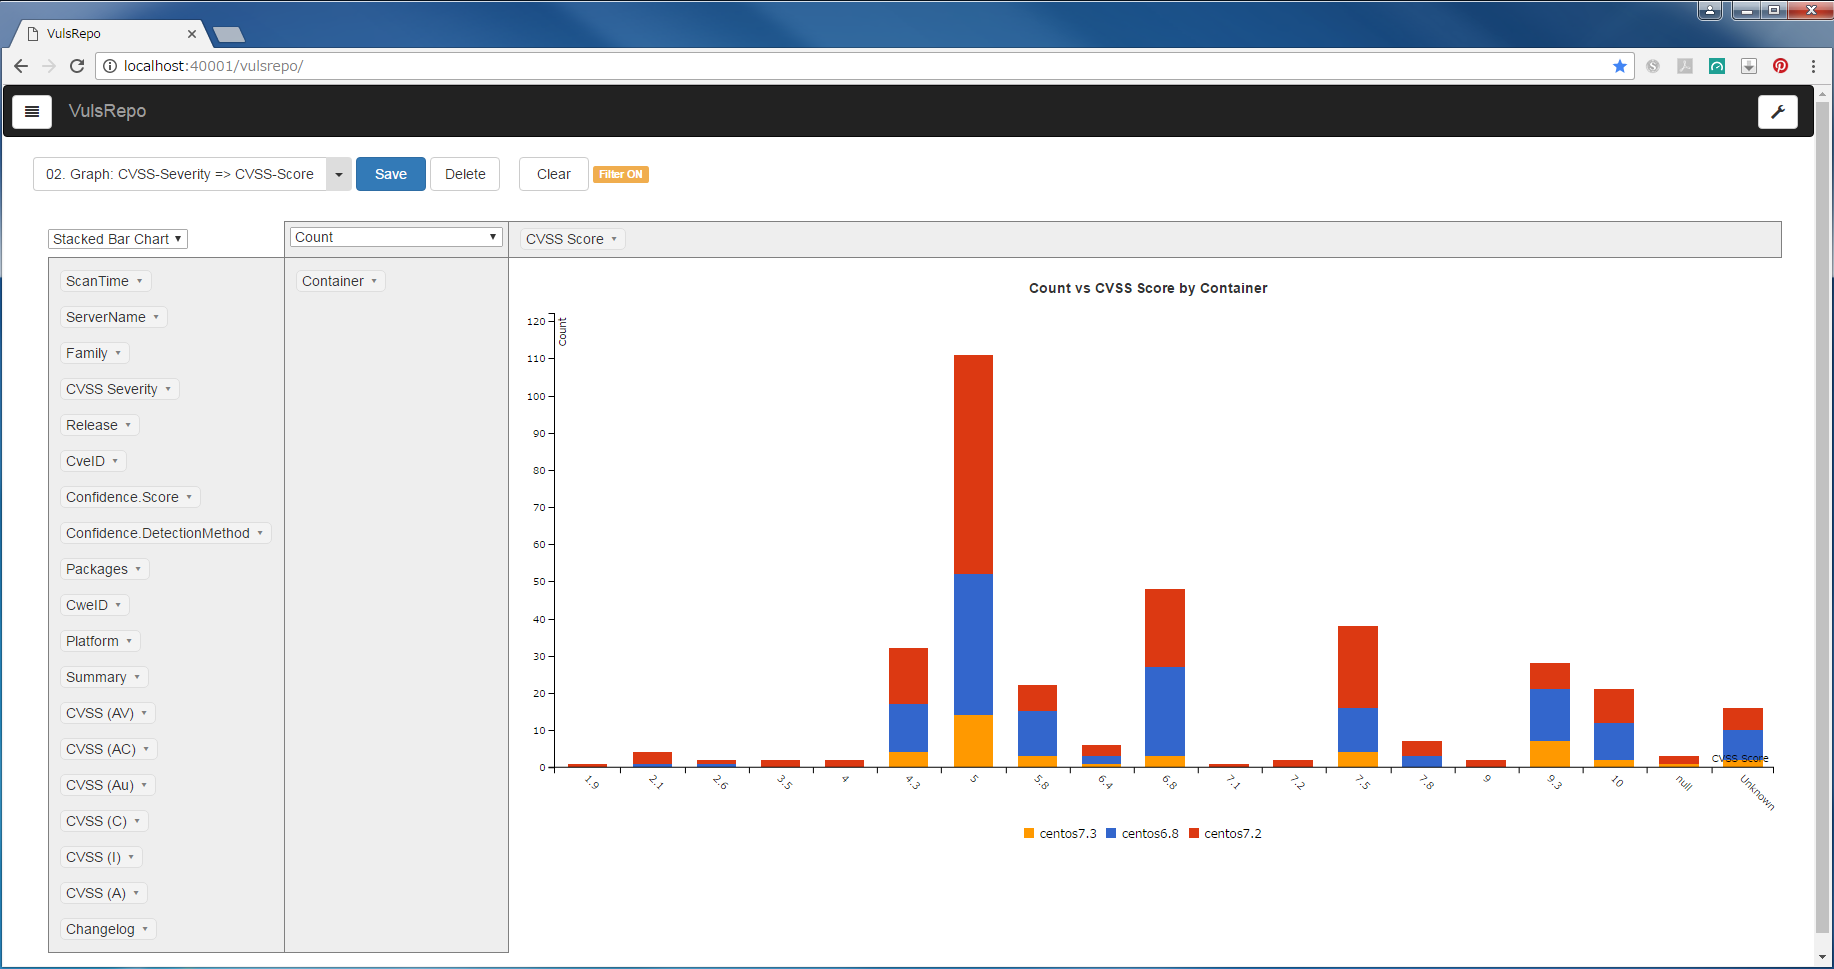The height and width of the screenshot is (969, 1834).
Task: Select the 02. Graph preset field
Action: (x=180, y=174)
